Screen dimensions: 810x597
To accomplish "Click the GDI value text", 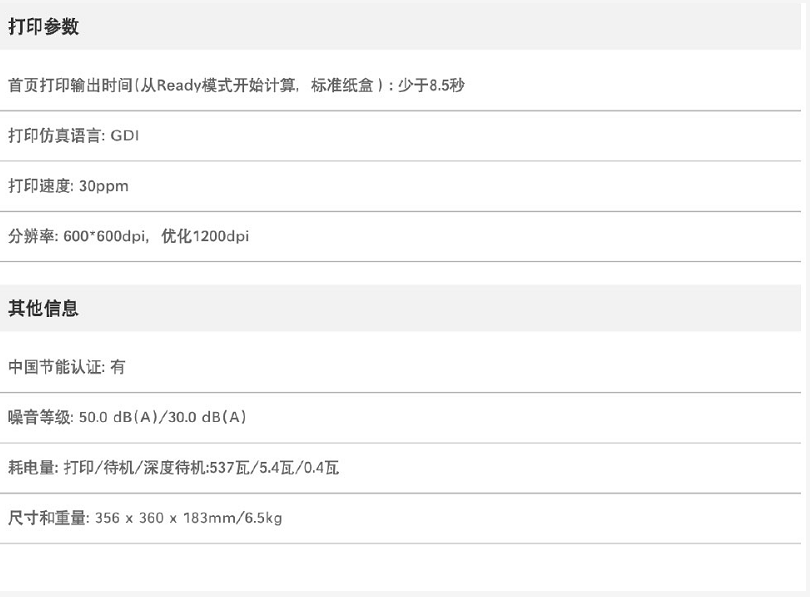I will [x=124, y=136].
